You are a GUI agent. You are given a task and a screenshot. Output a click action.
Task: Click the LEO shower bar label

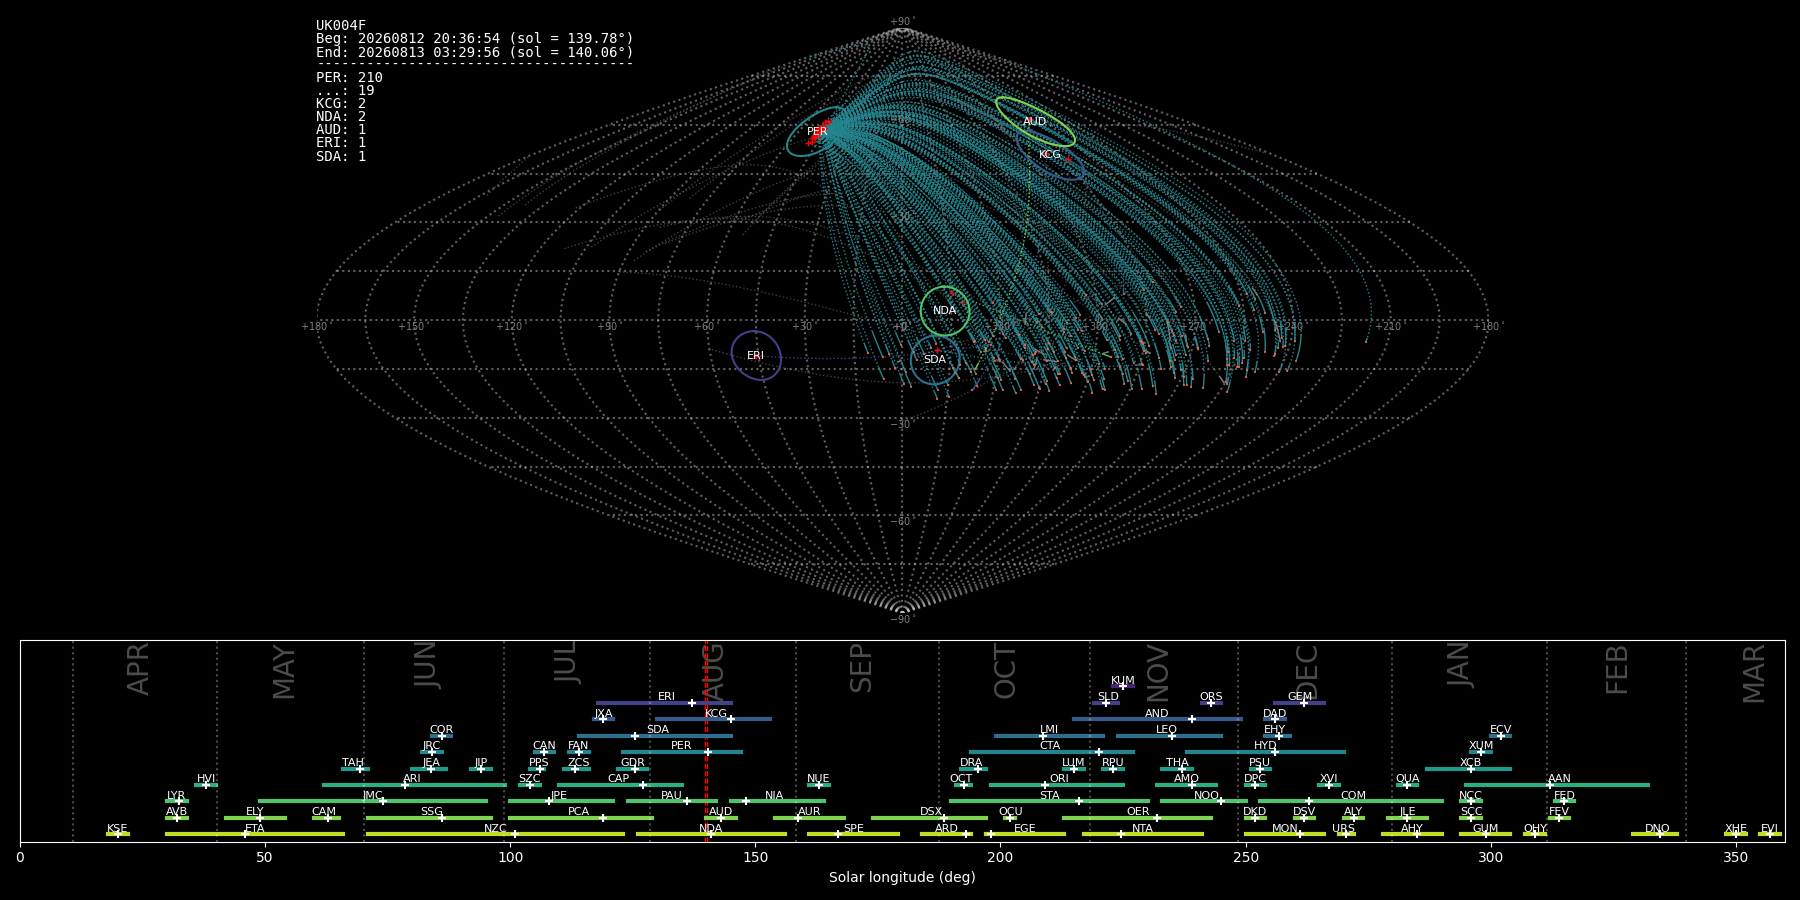click(1166, 729)
